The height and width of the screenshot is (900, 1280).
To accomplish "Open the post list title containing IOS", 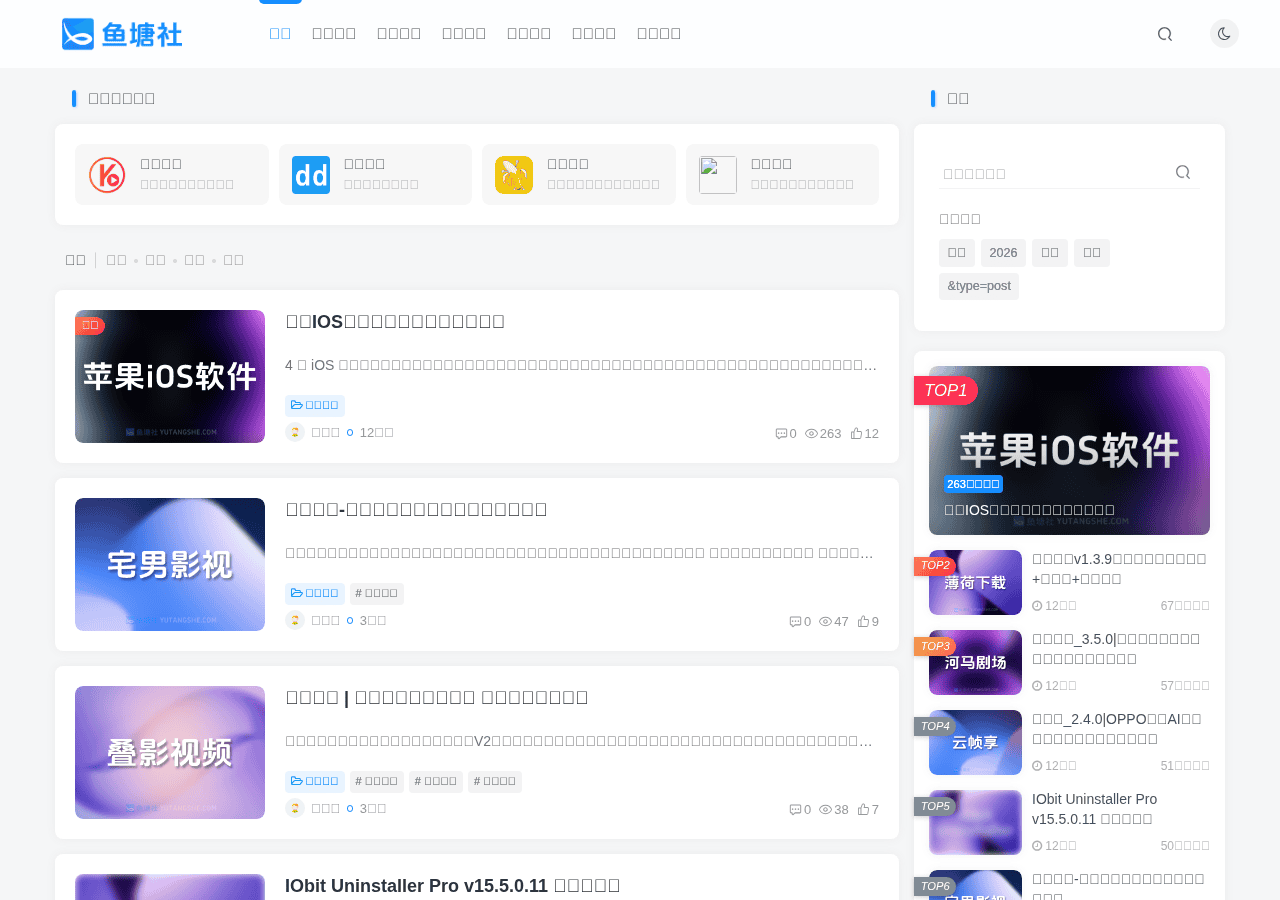I will 395,321.
